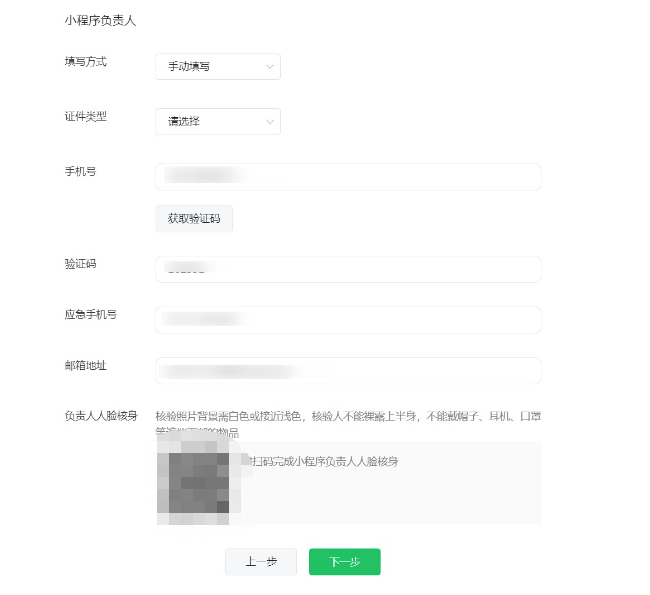
Task: Click the 获取验证码 button
Action: pyautogui.click(x=194, y=219)
